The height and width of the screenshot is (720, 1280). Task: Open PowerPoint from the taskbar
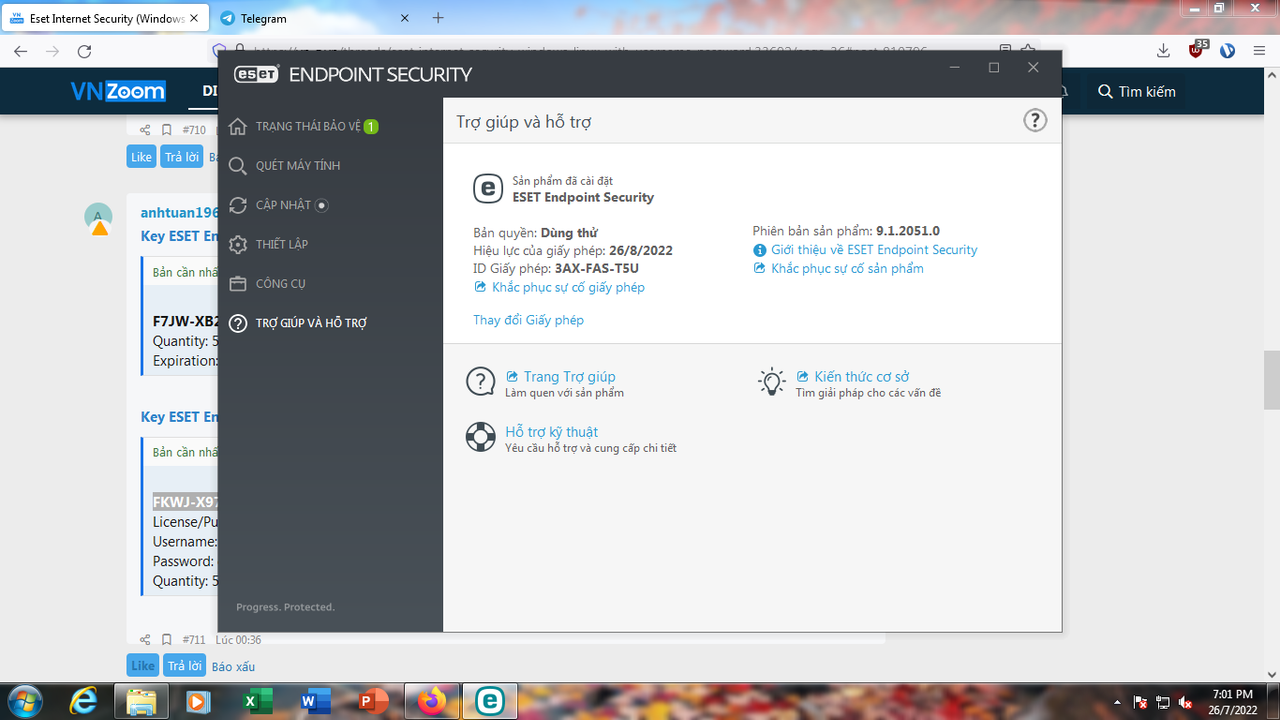click(372, 701)
